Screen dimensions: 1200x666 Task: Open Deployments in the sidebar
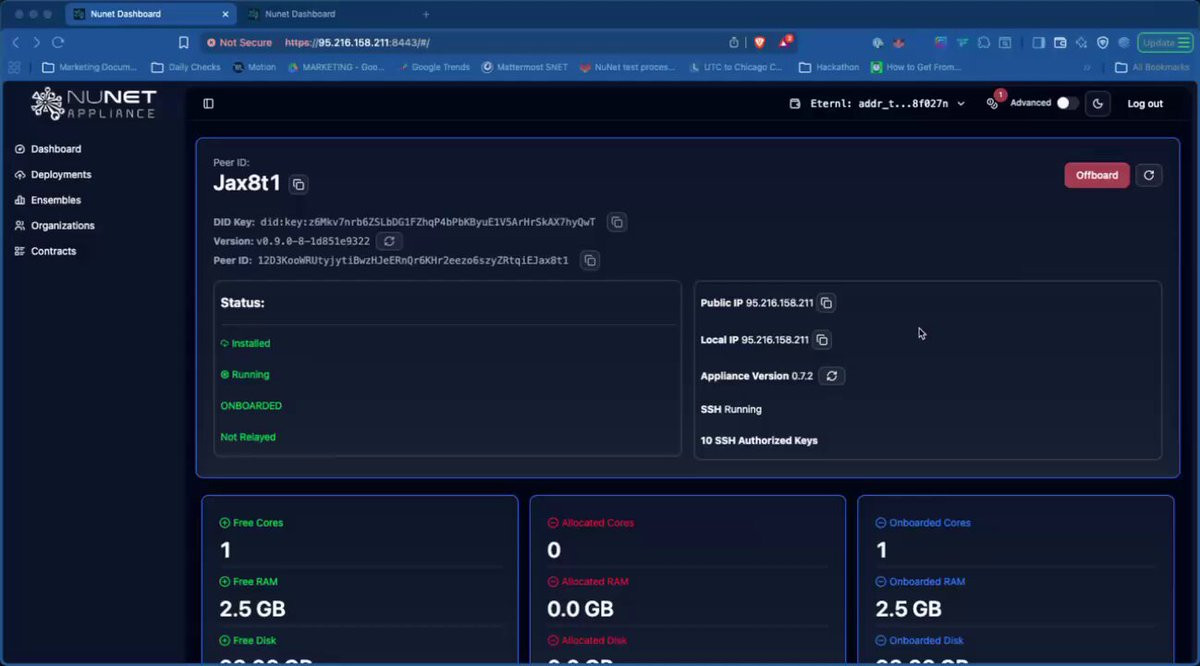click(53, 175)
